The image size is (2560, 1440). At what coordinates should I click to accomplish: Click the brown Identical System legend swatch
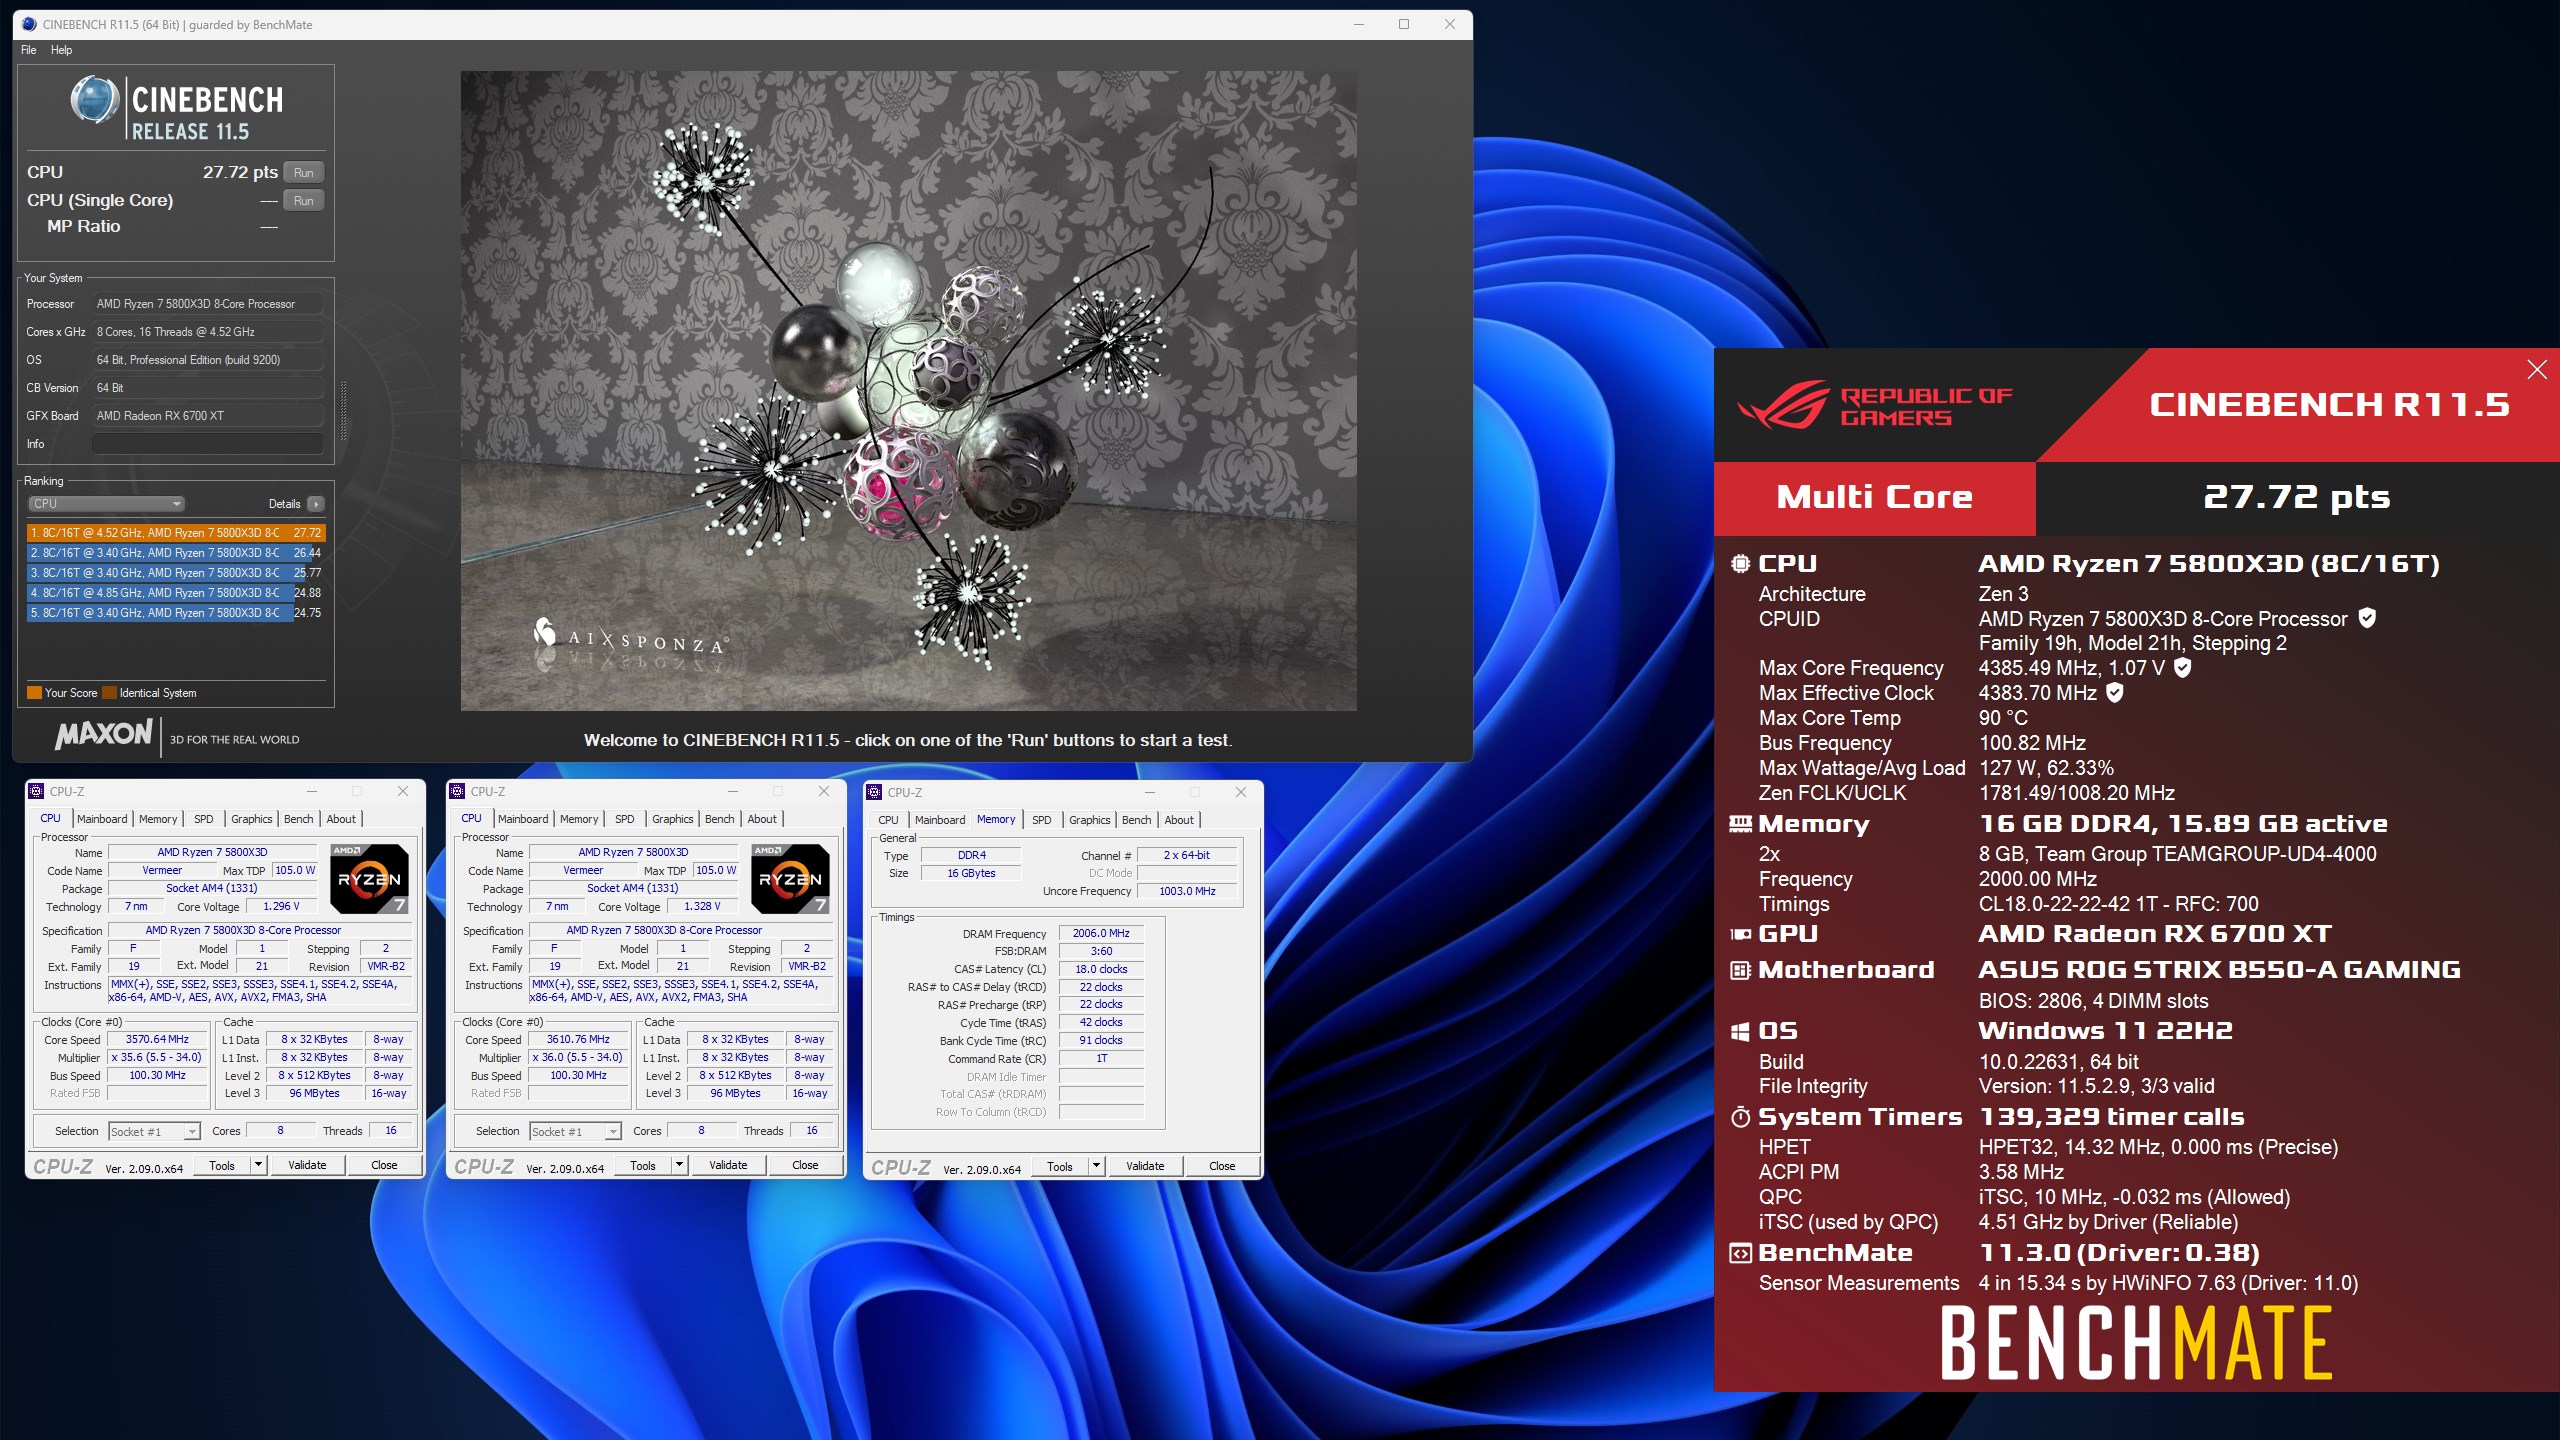point(109,693)
